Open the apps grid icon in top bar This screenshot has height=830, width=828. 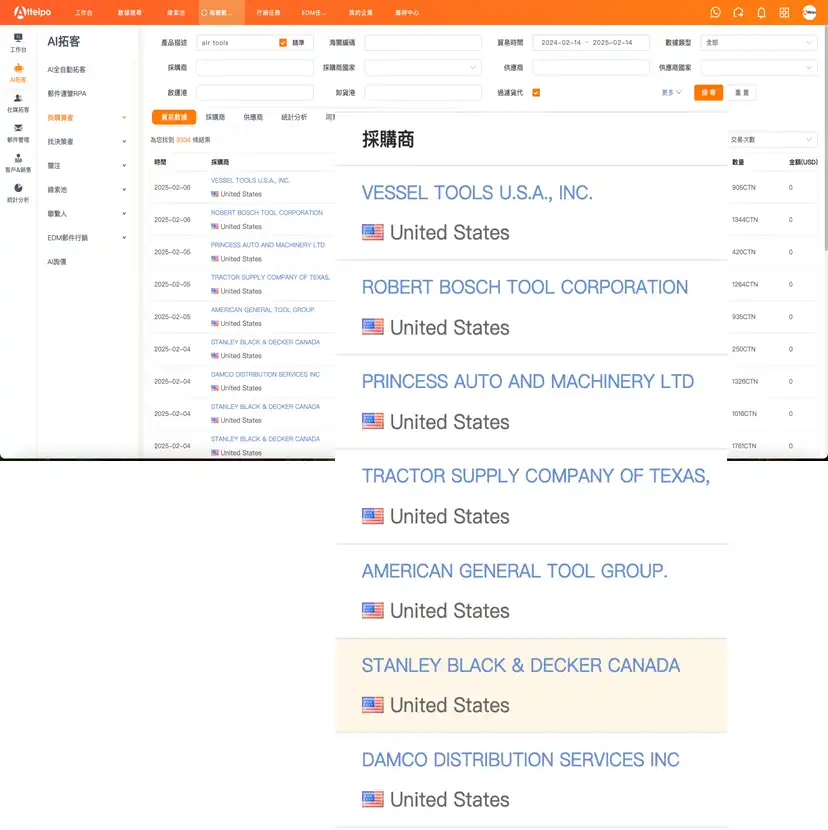coord(784,12)
